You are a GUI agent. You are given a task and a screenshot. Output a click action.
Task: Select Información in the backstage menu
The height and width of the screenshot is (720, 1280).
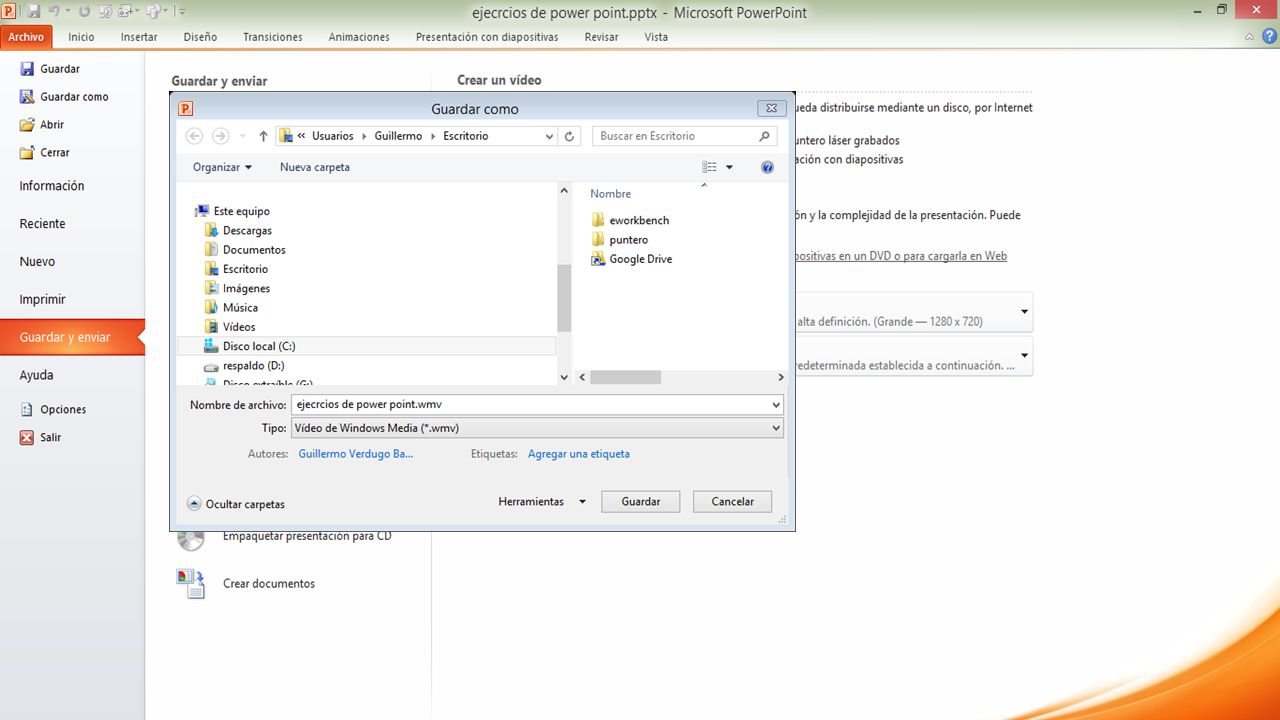point(52,186)
